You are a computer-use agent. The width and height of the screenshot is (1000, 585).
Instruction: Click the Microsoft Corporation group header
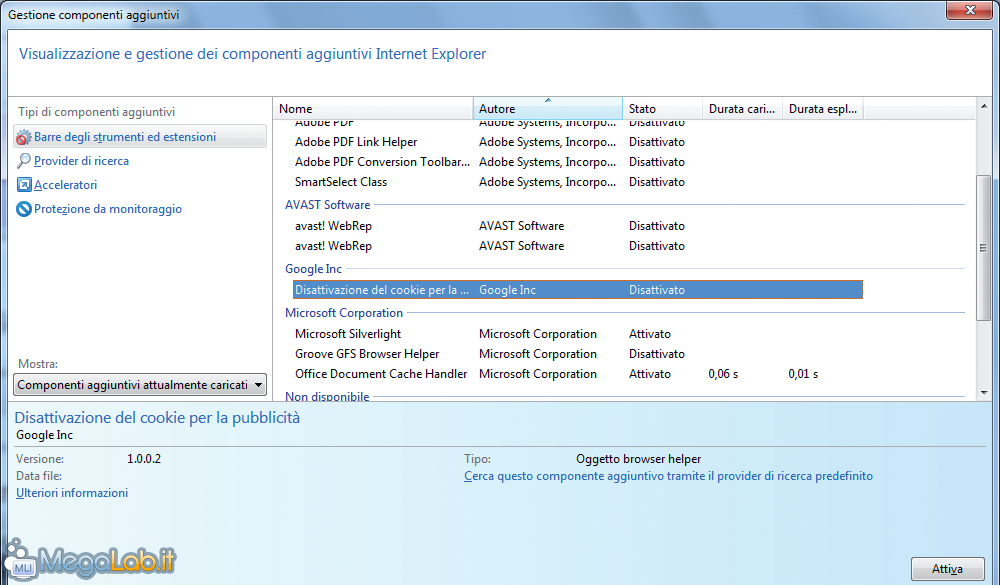(x=344, y=313)
